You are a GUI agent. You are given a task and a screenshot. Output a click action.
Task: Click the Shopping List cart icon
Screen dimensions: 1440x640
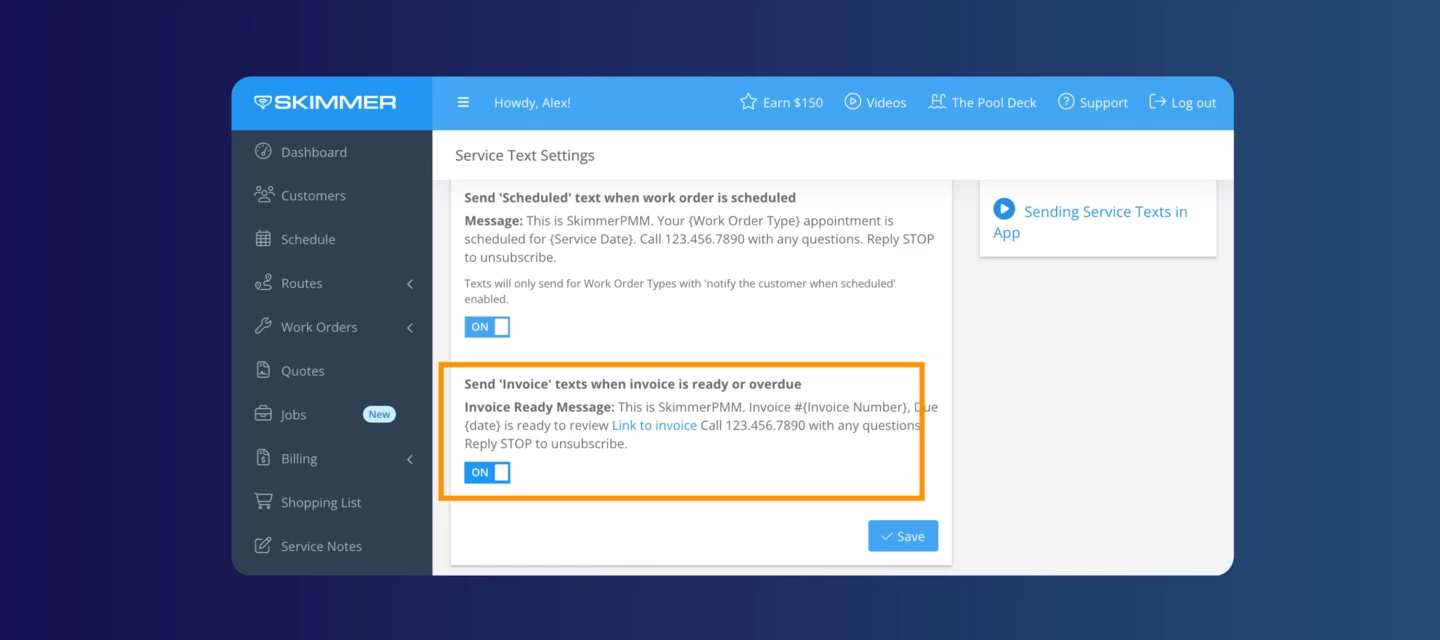click(263, 501)
